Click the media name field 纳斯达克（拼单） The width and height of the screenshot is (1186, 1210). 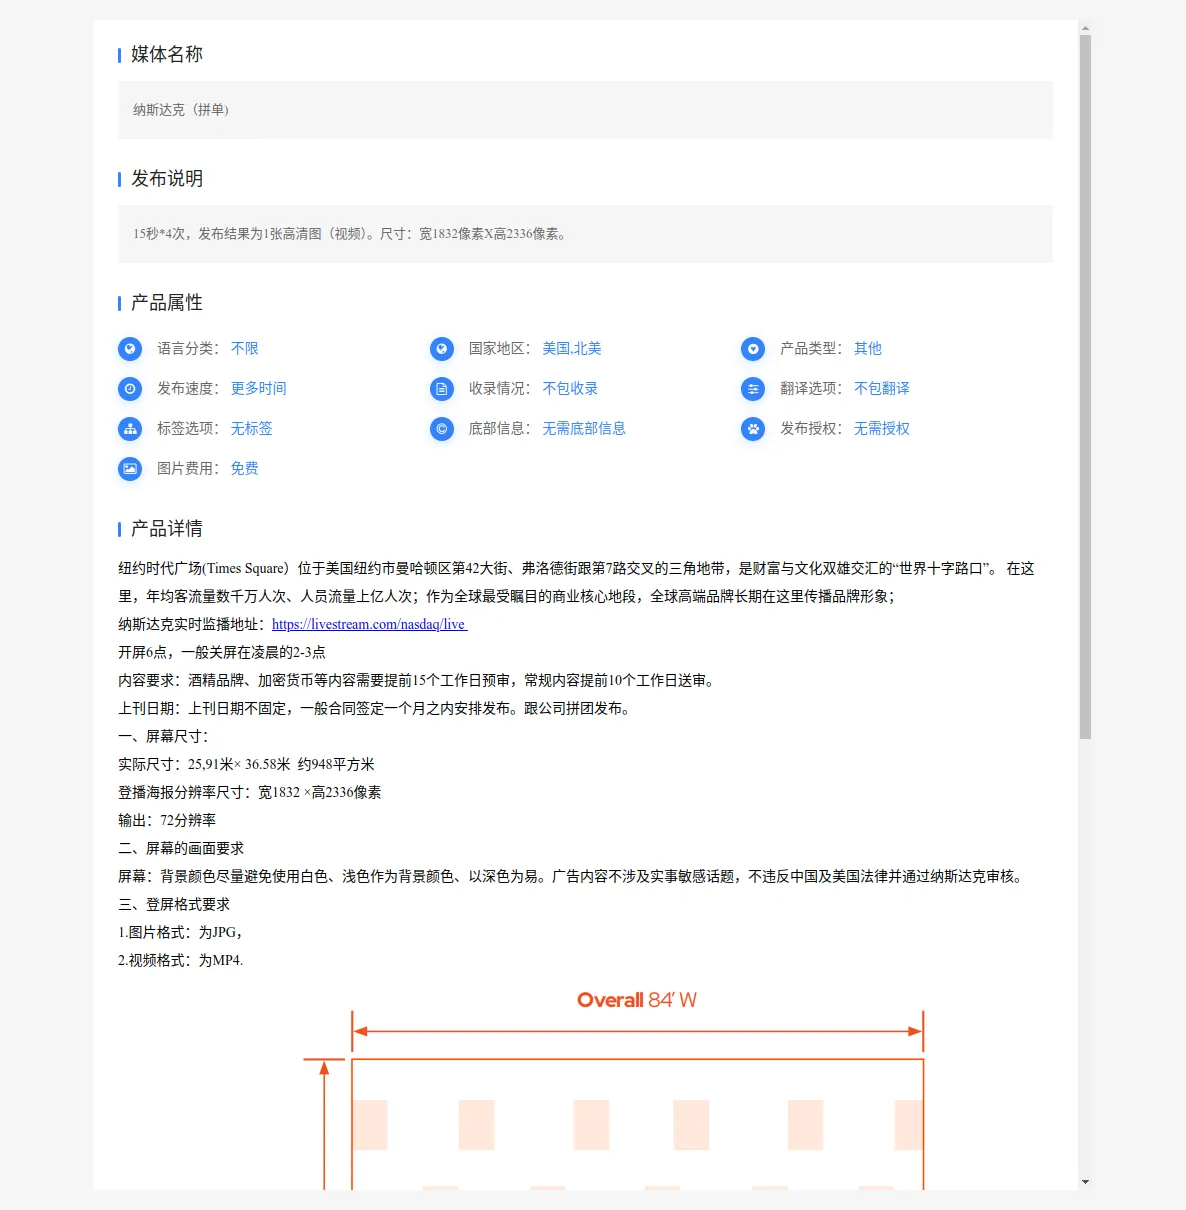coord(585,110)
